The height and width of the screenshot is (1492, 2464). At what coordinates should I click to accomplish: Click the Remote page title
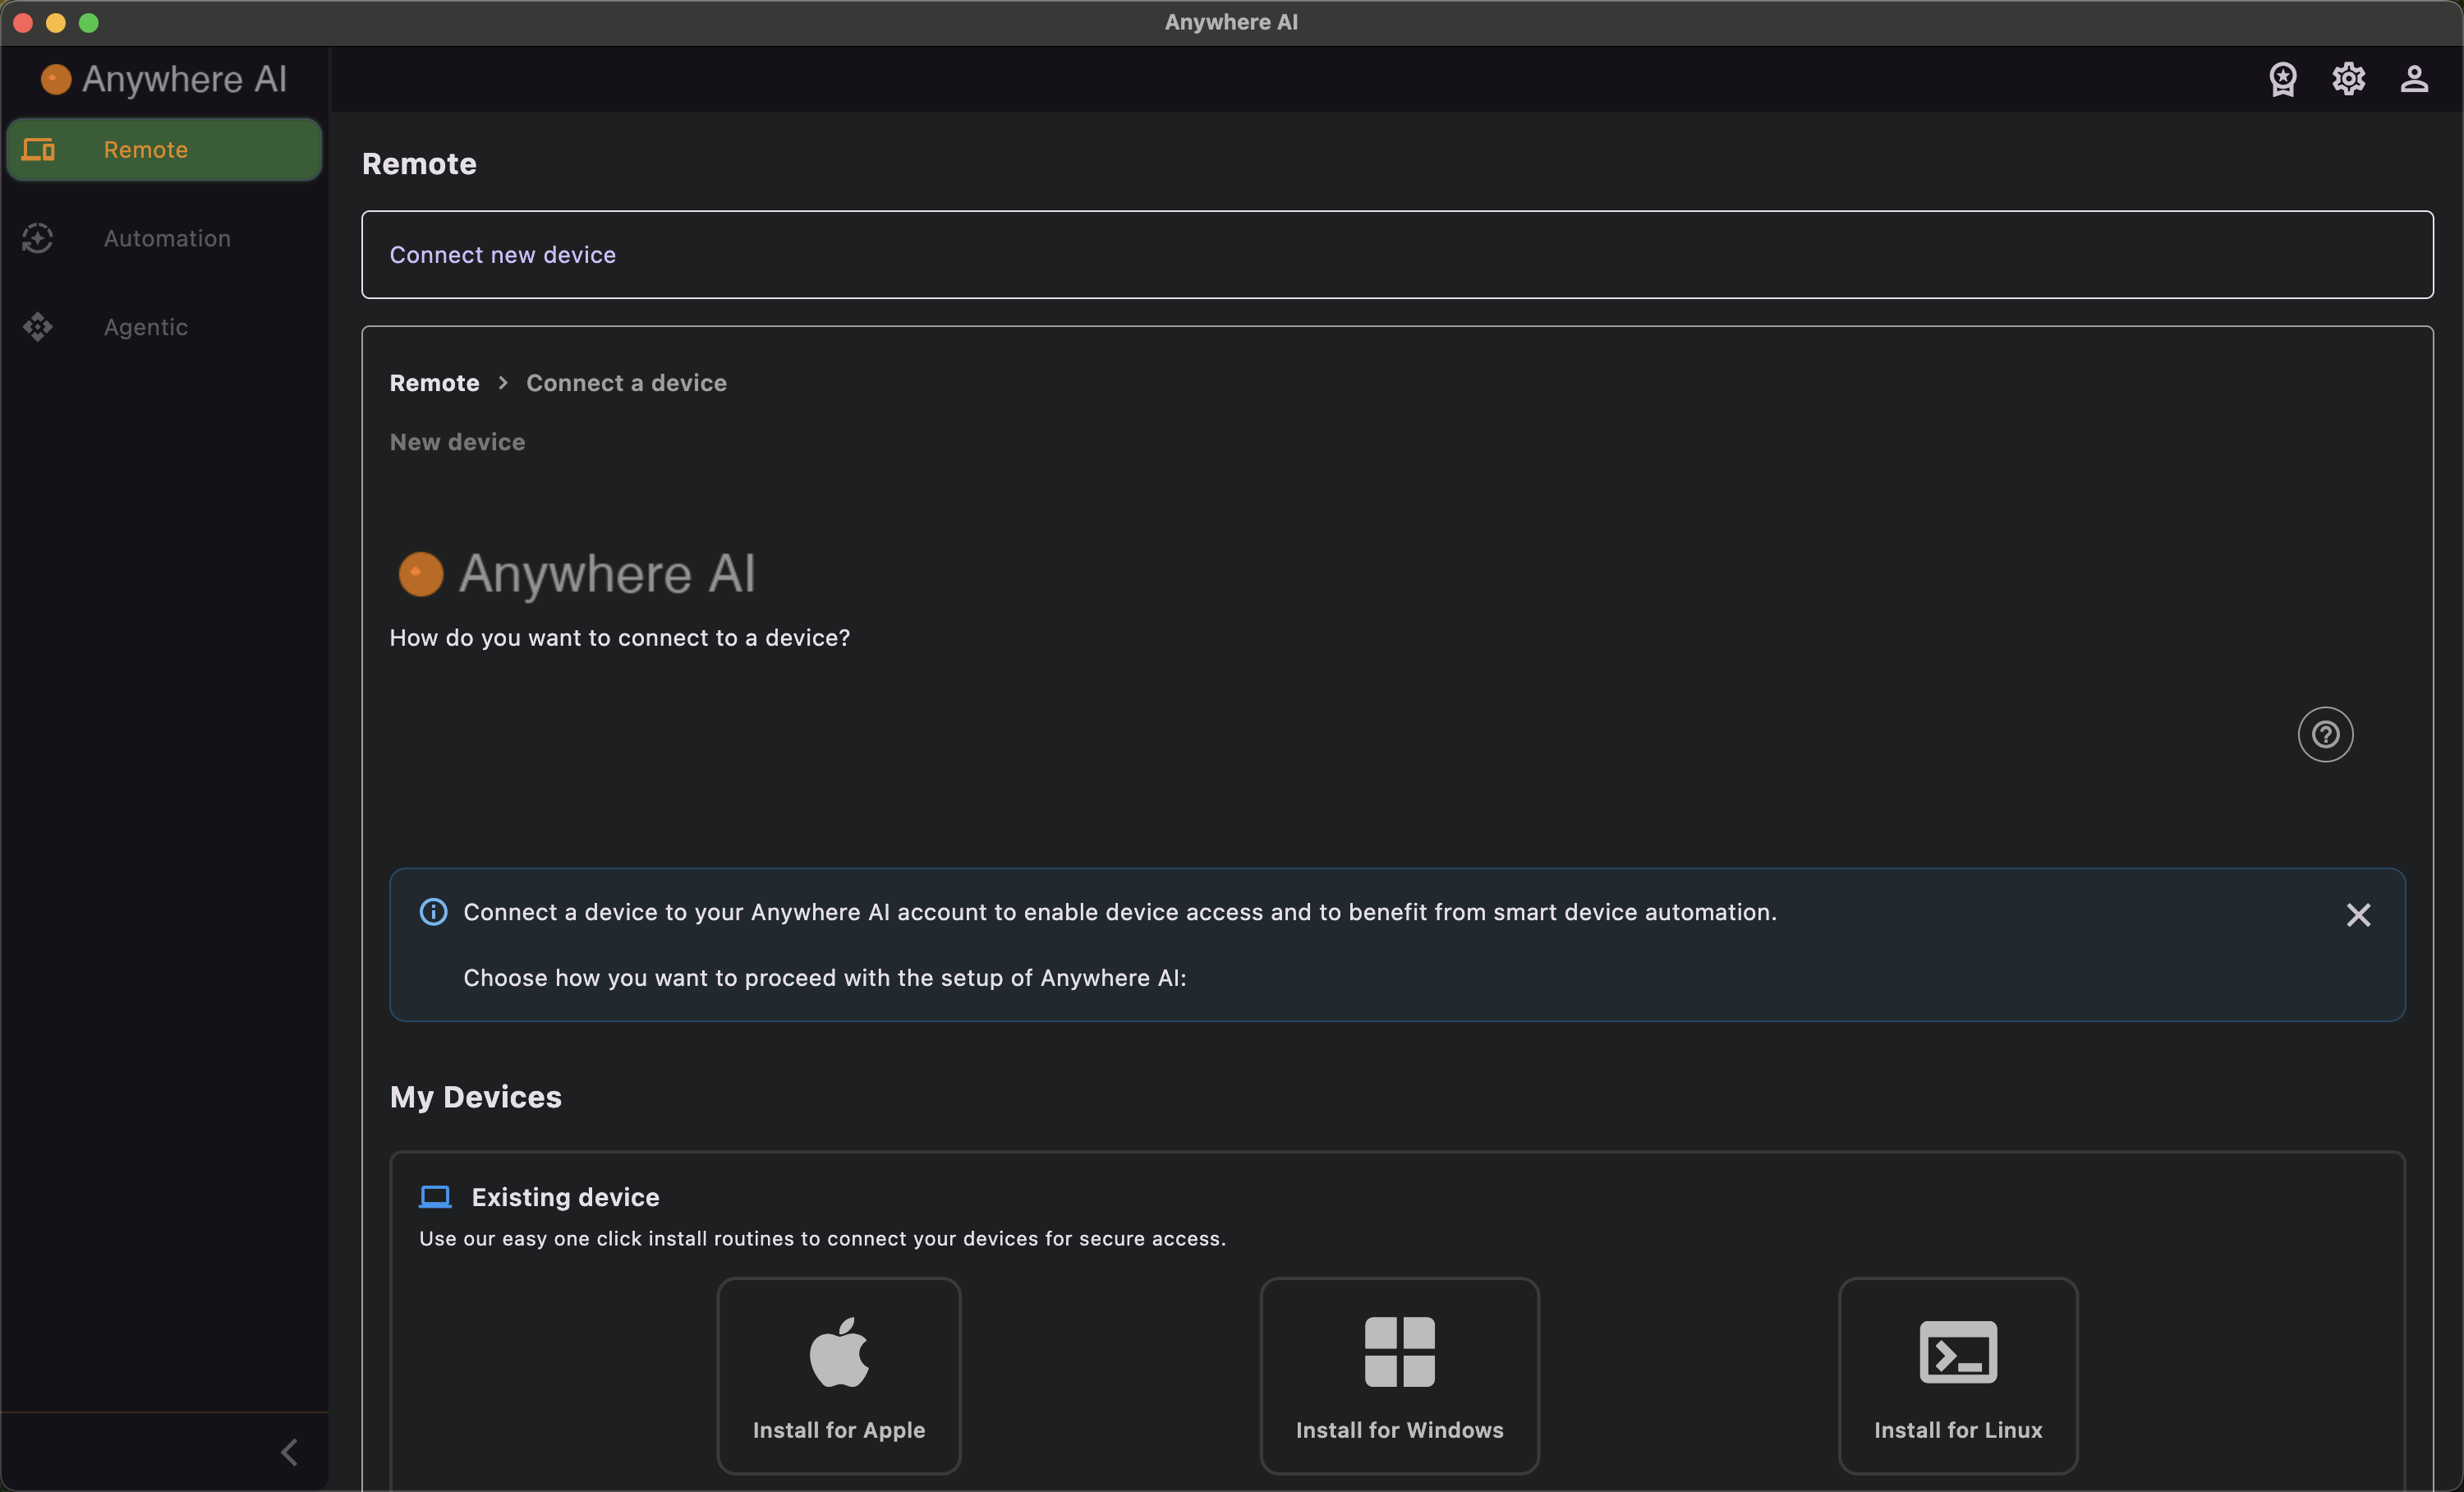419,164
